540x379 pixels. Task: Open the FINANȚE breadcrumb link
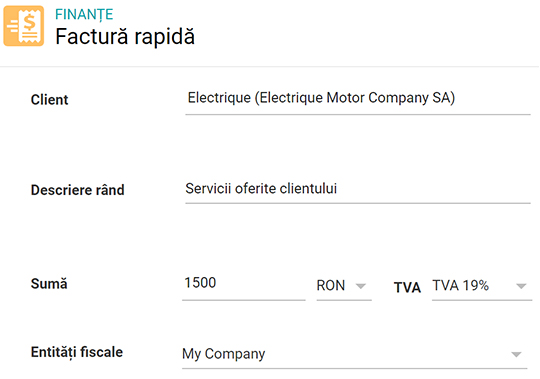(x=84, y=14)
